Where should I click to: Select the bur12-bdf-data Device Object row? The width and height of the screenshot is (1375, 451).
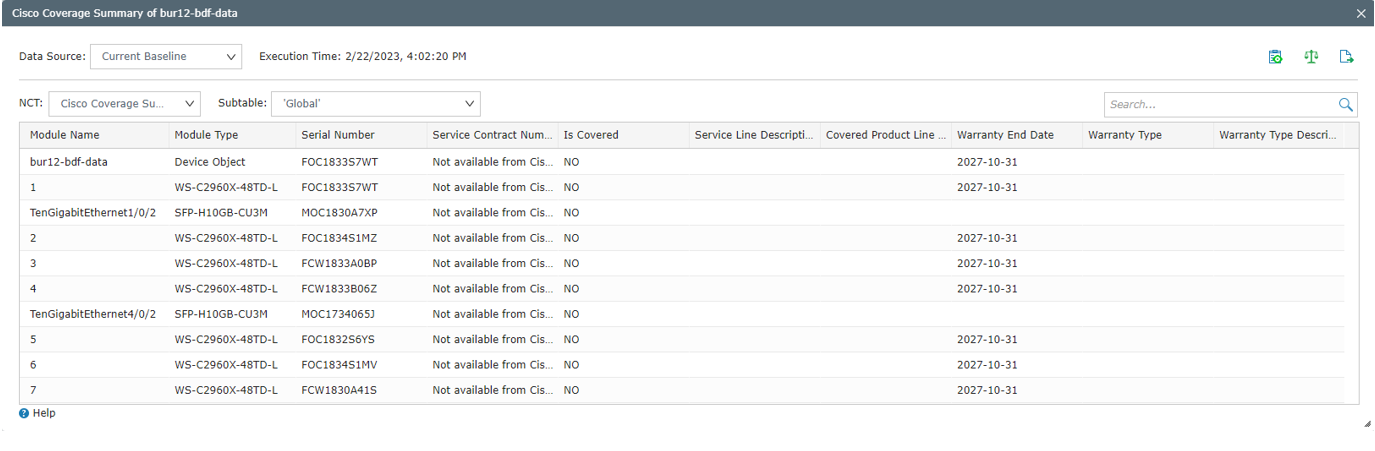coord(69,162)
